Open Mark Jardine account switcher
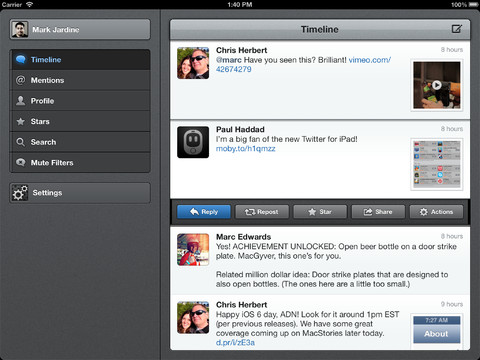Image resolution: width=480 pixels, height=360 pixels. 80,29
